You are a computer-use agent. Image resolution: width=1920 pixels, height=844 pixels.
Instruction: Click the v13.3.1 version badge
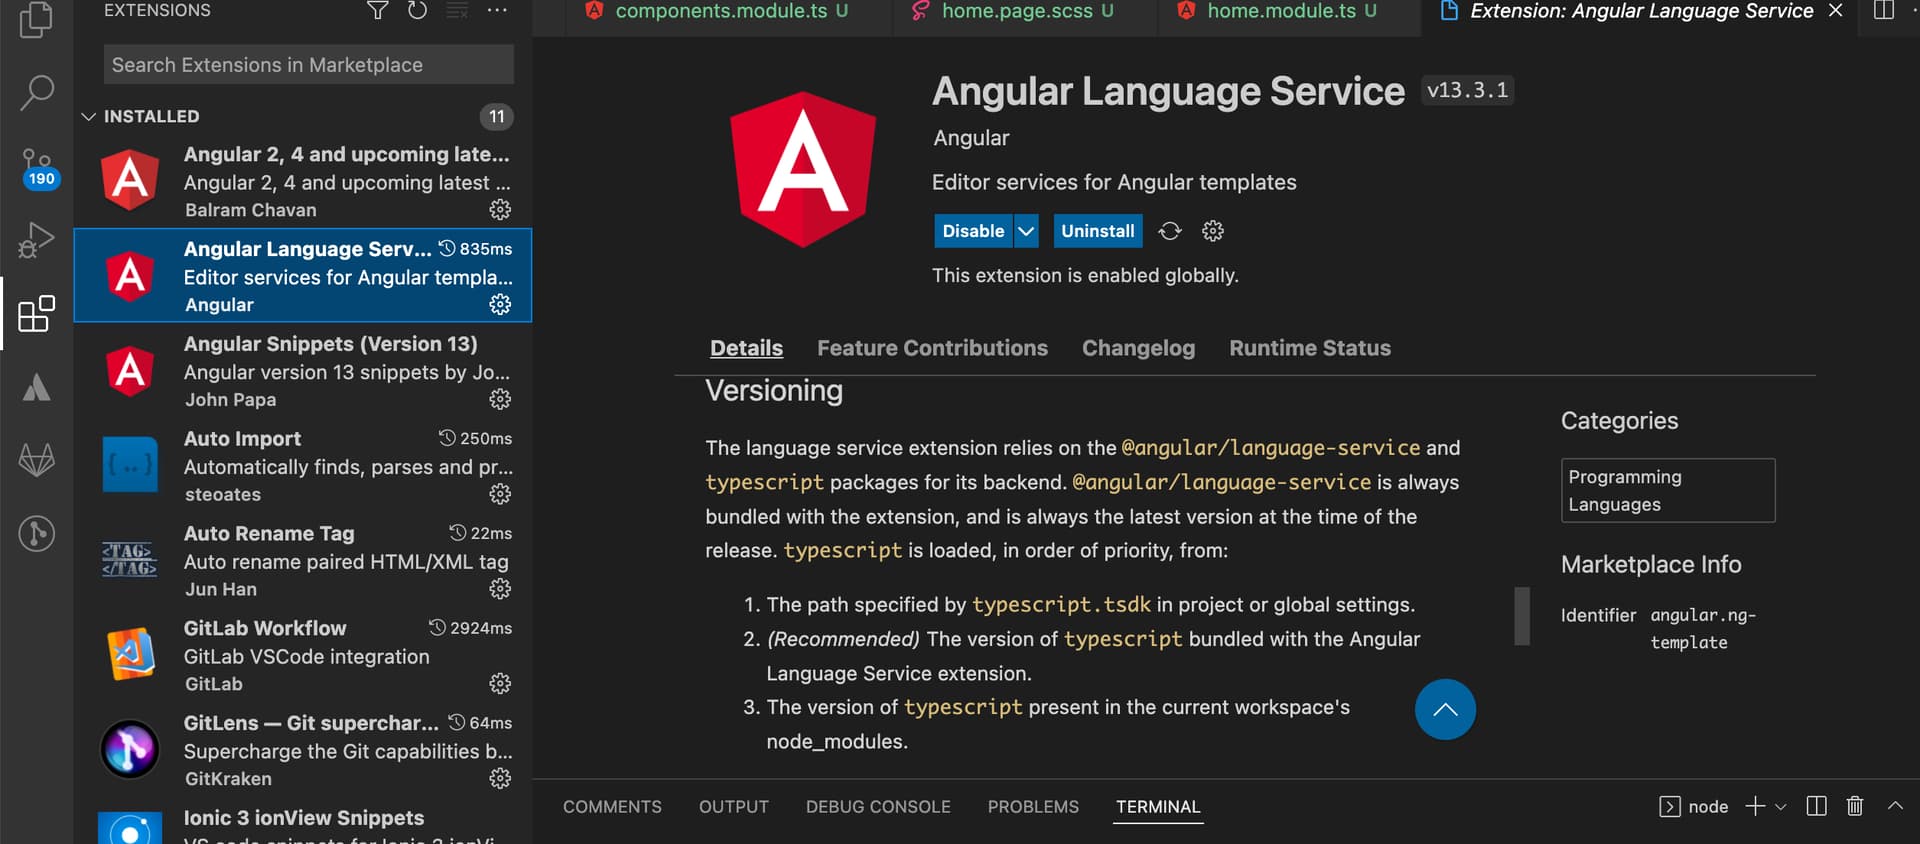(1467, 90)
